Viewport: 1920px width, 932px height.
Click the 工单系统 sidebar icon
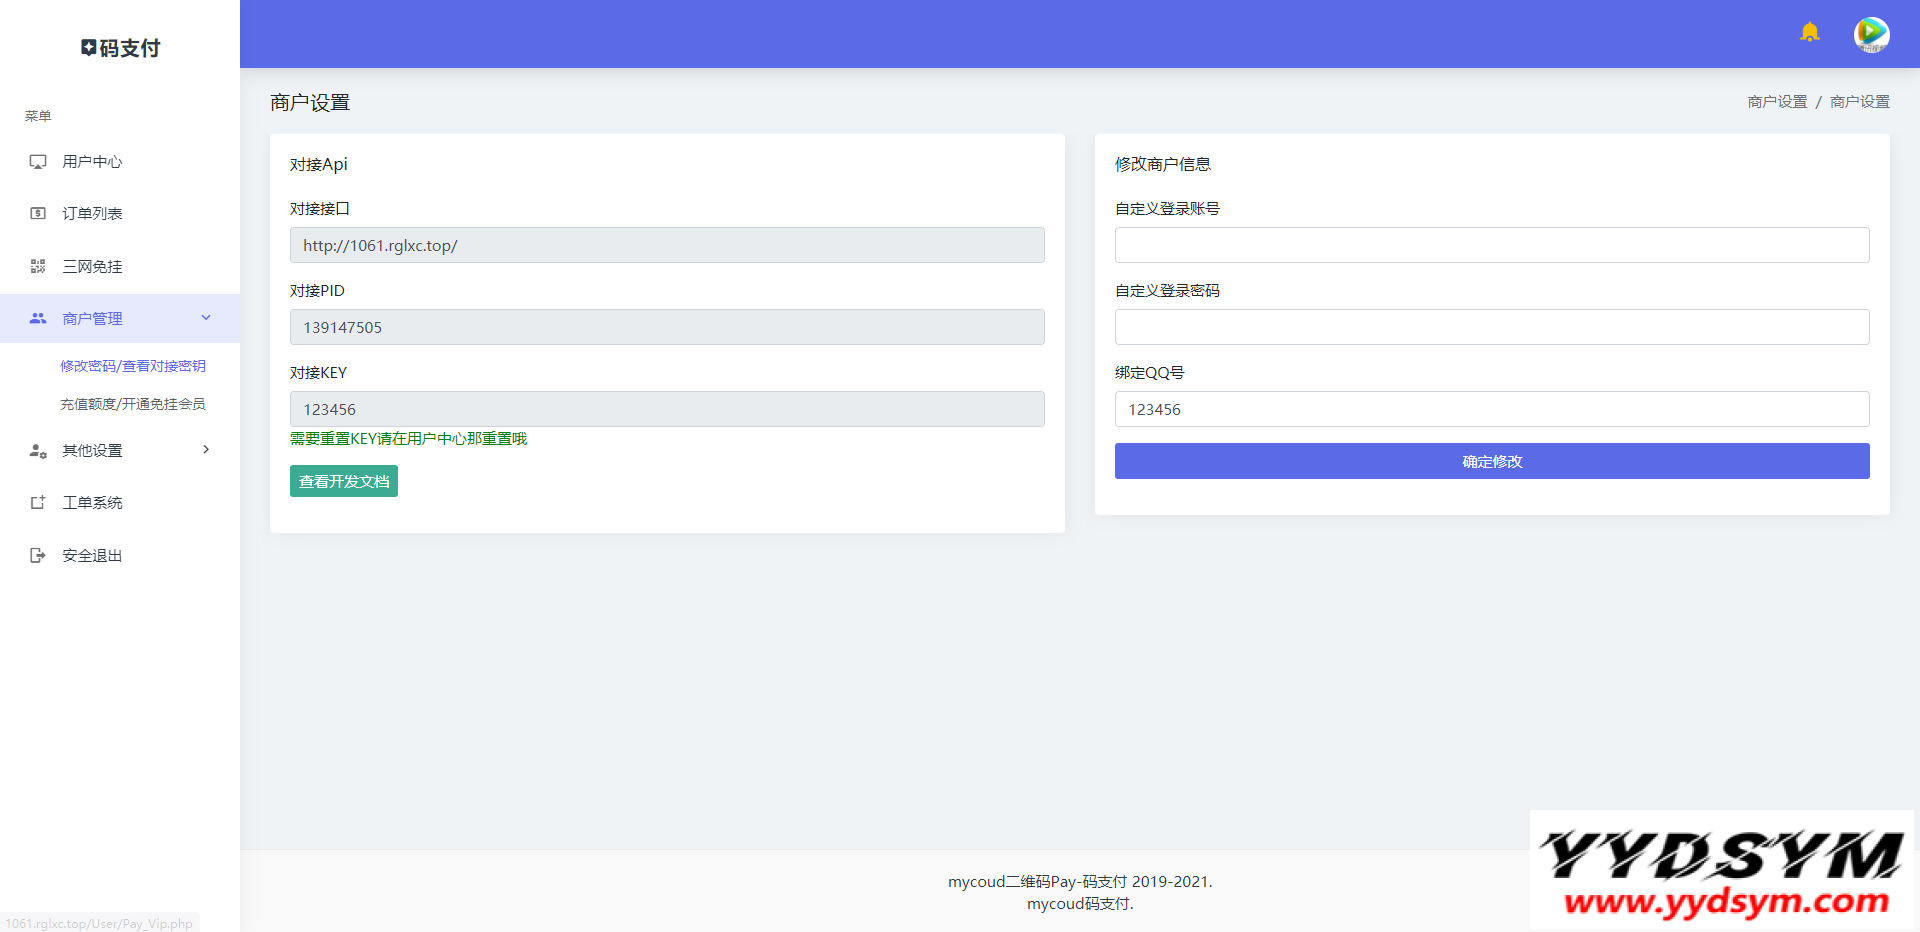click(x=38, y=503)
